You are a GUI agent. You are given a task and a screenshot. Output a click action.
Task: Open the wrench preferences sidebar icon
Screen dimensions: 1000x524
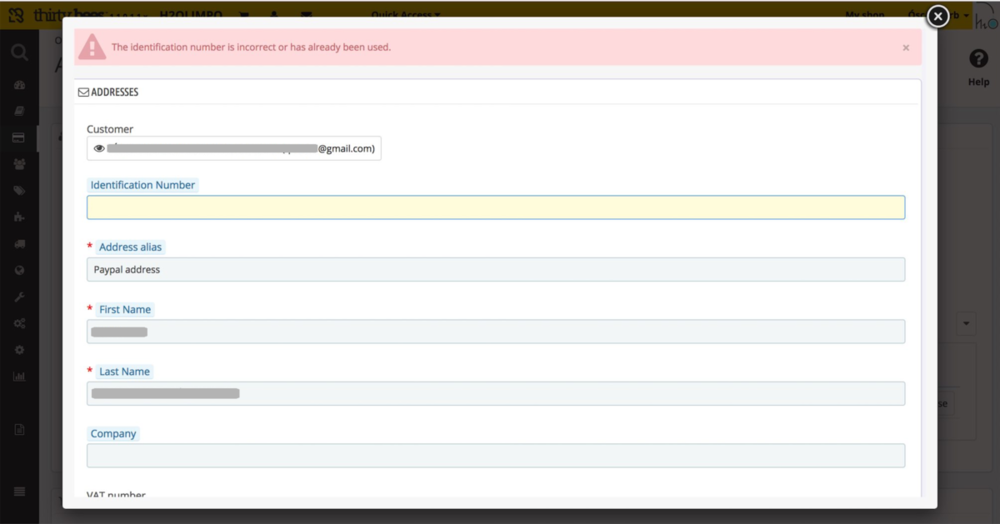click(19, 297)
